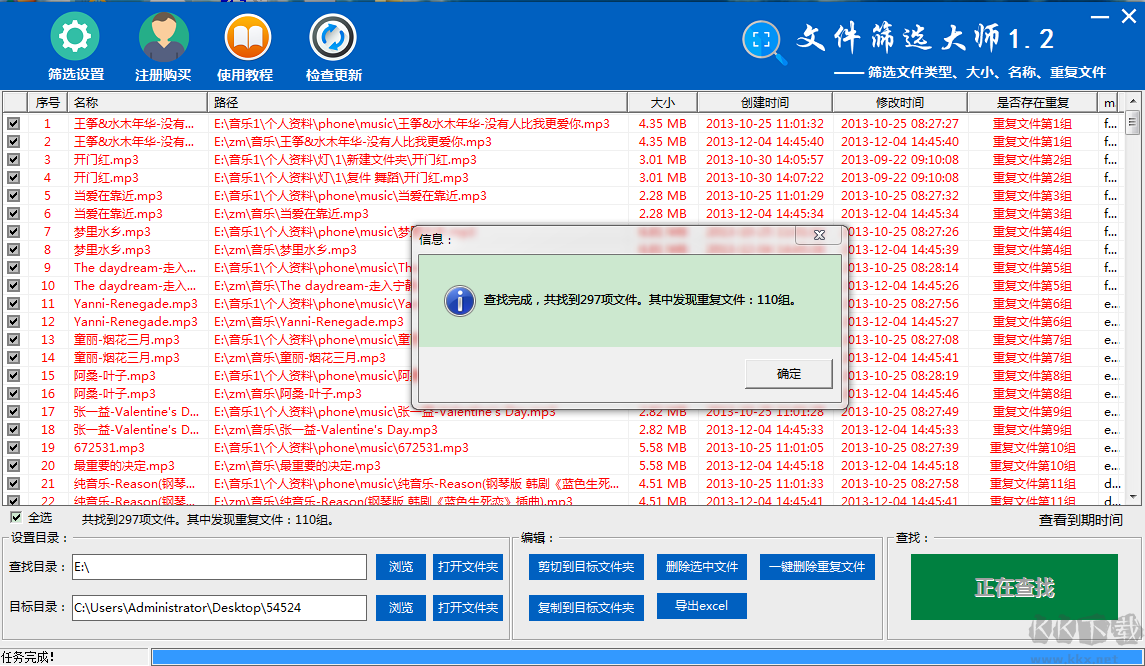Click 确定 in the info dialog

789,374
